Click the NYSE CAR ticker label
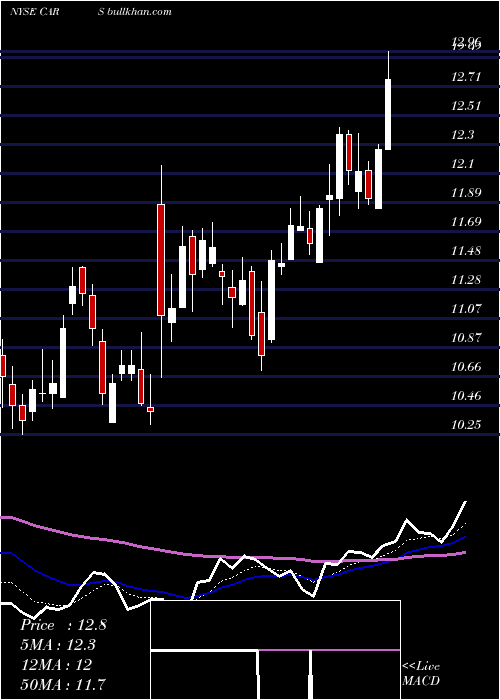The width and height of the screenshot is (500, 700). point(34,12)
